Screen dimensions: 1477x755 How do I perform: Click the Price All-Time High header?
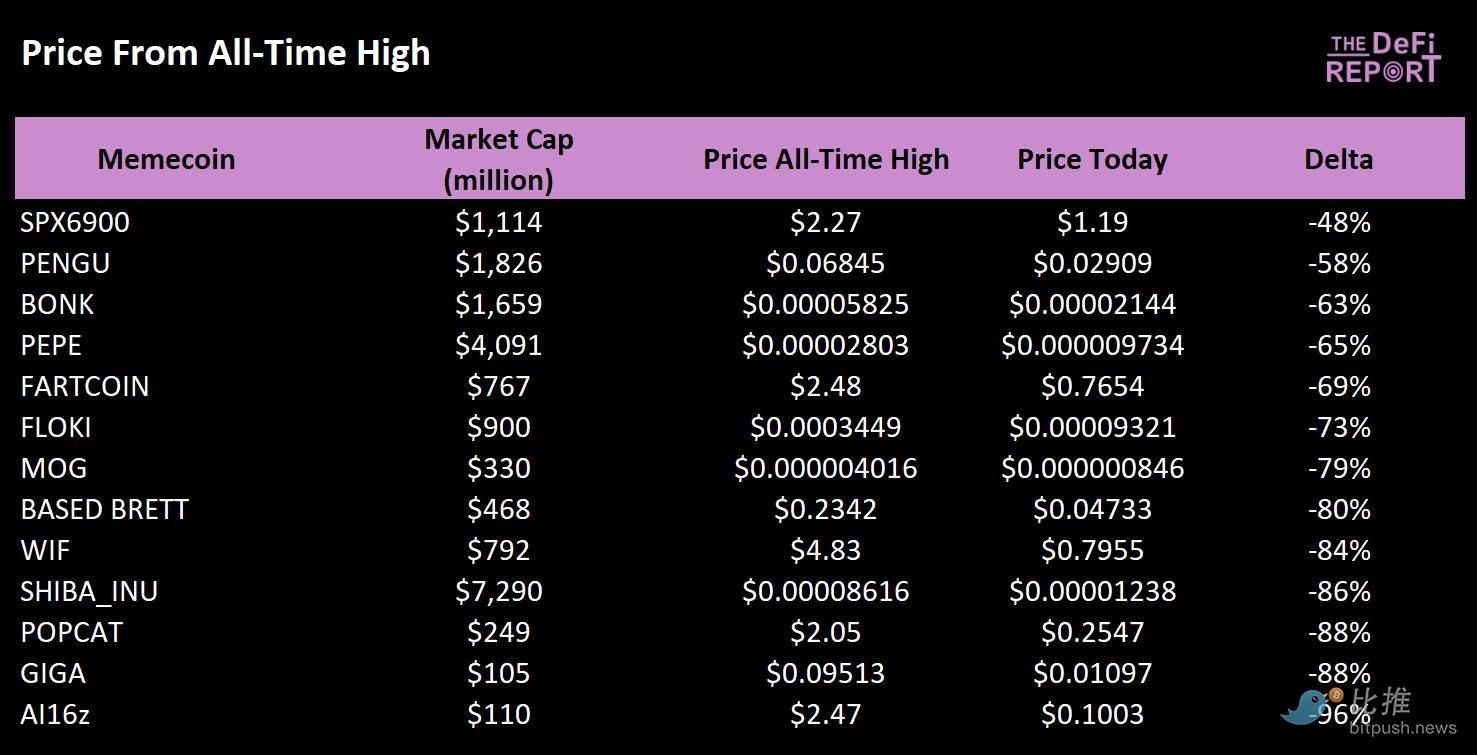825,159
